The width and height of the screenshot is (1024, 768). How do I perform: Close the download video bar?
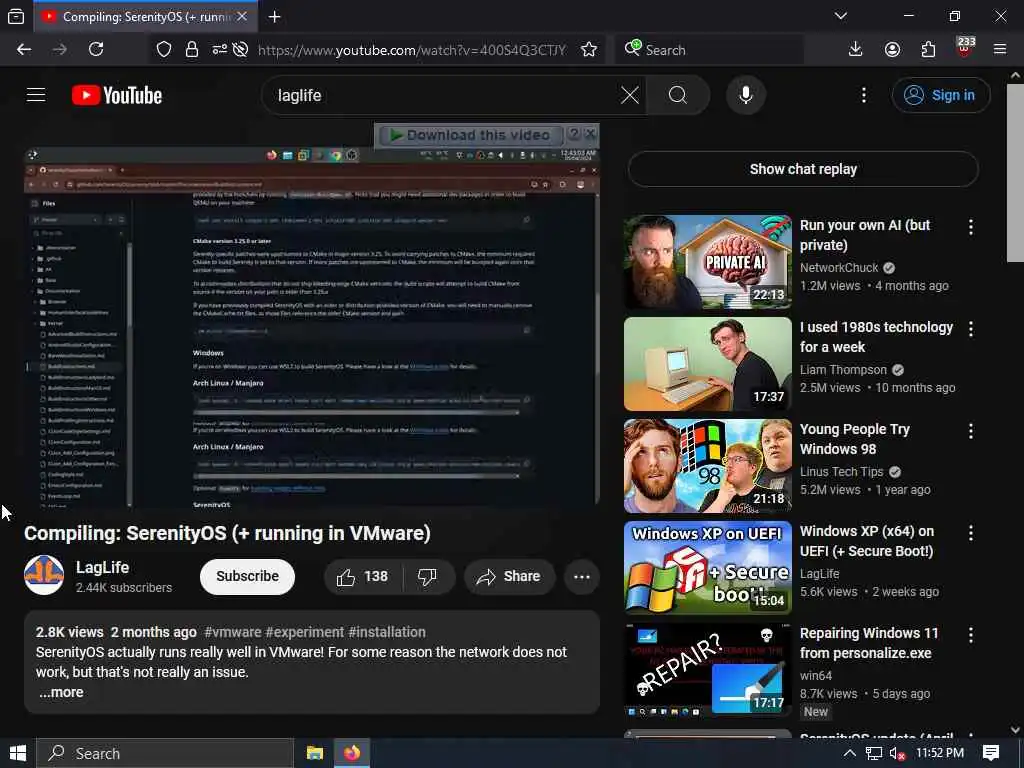pos(590,134)
